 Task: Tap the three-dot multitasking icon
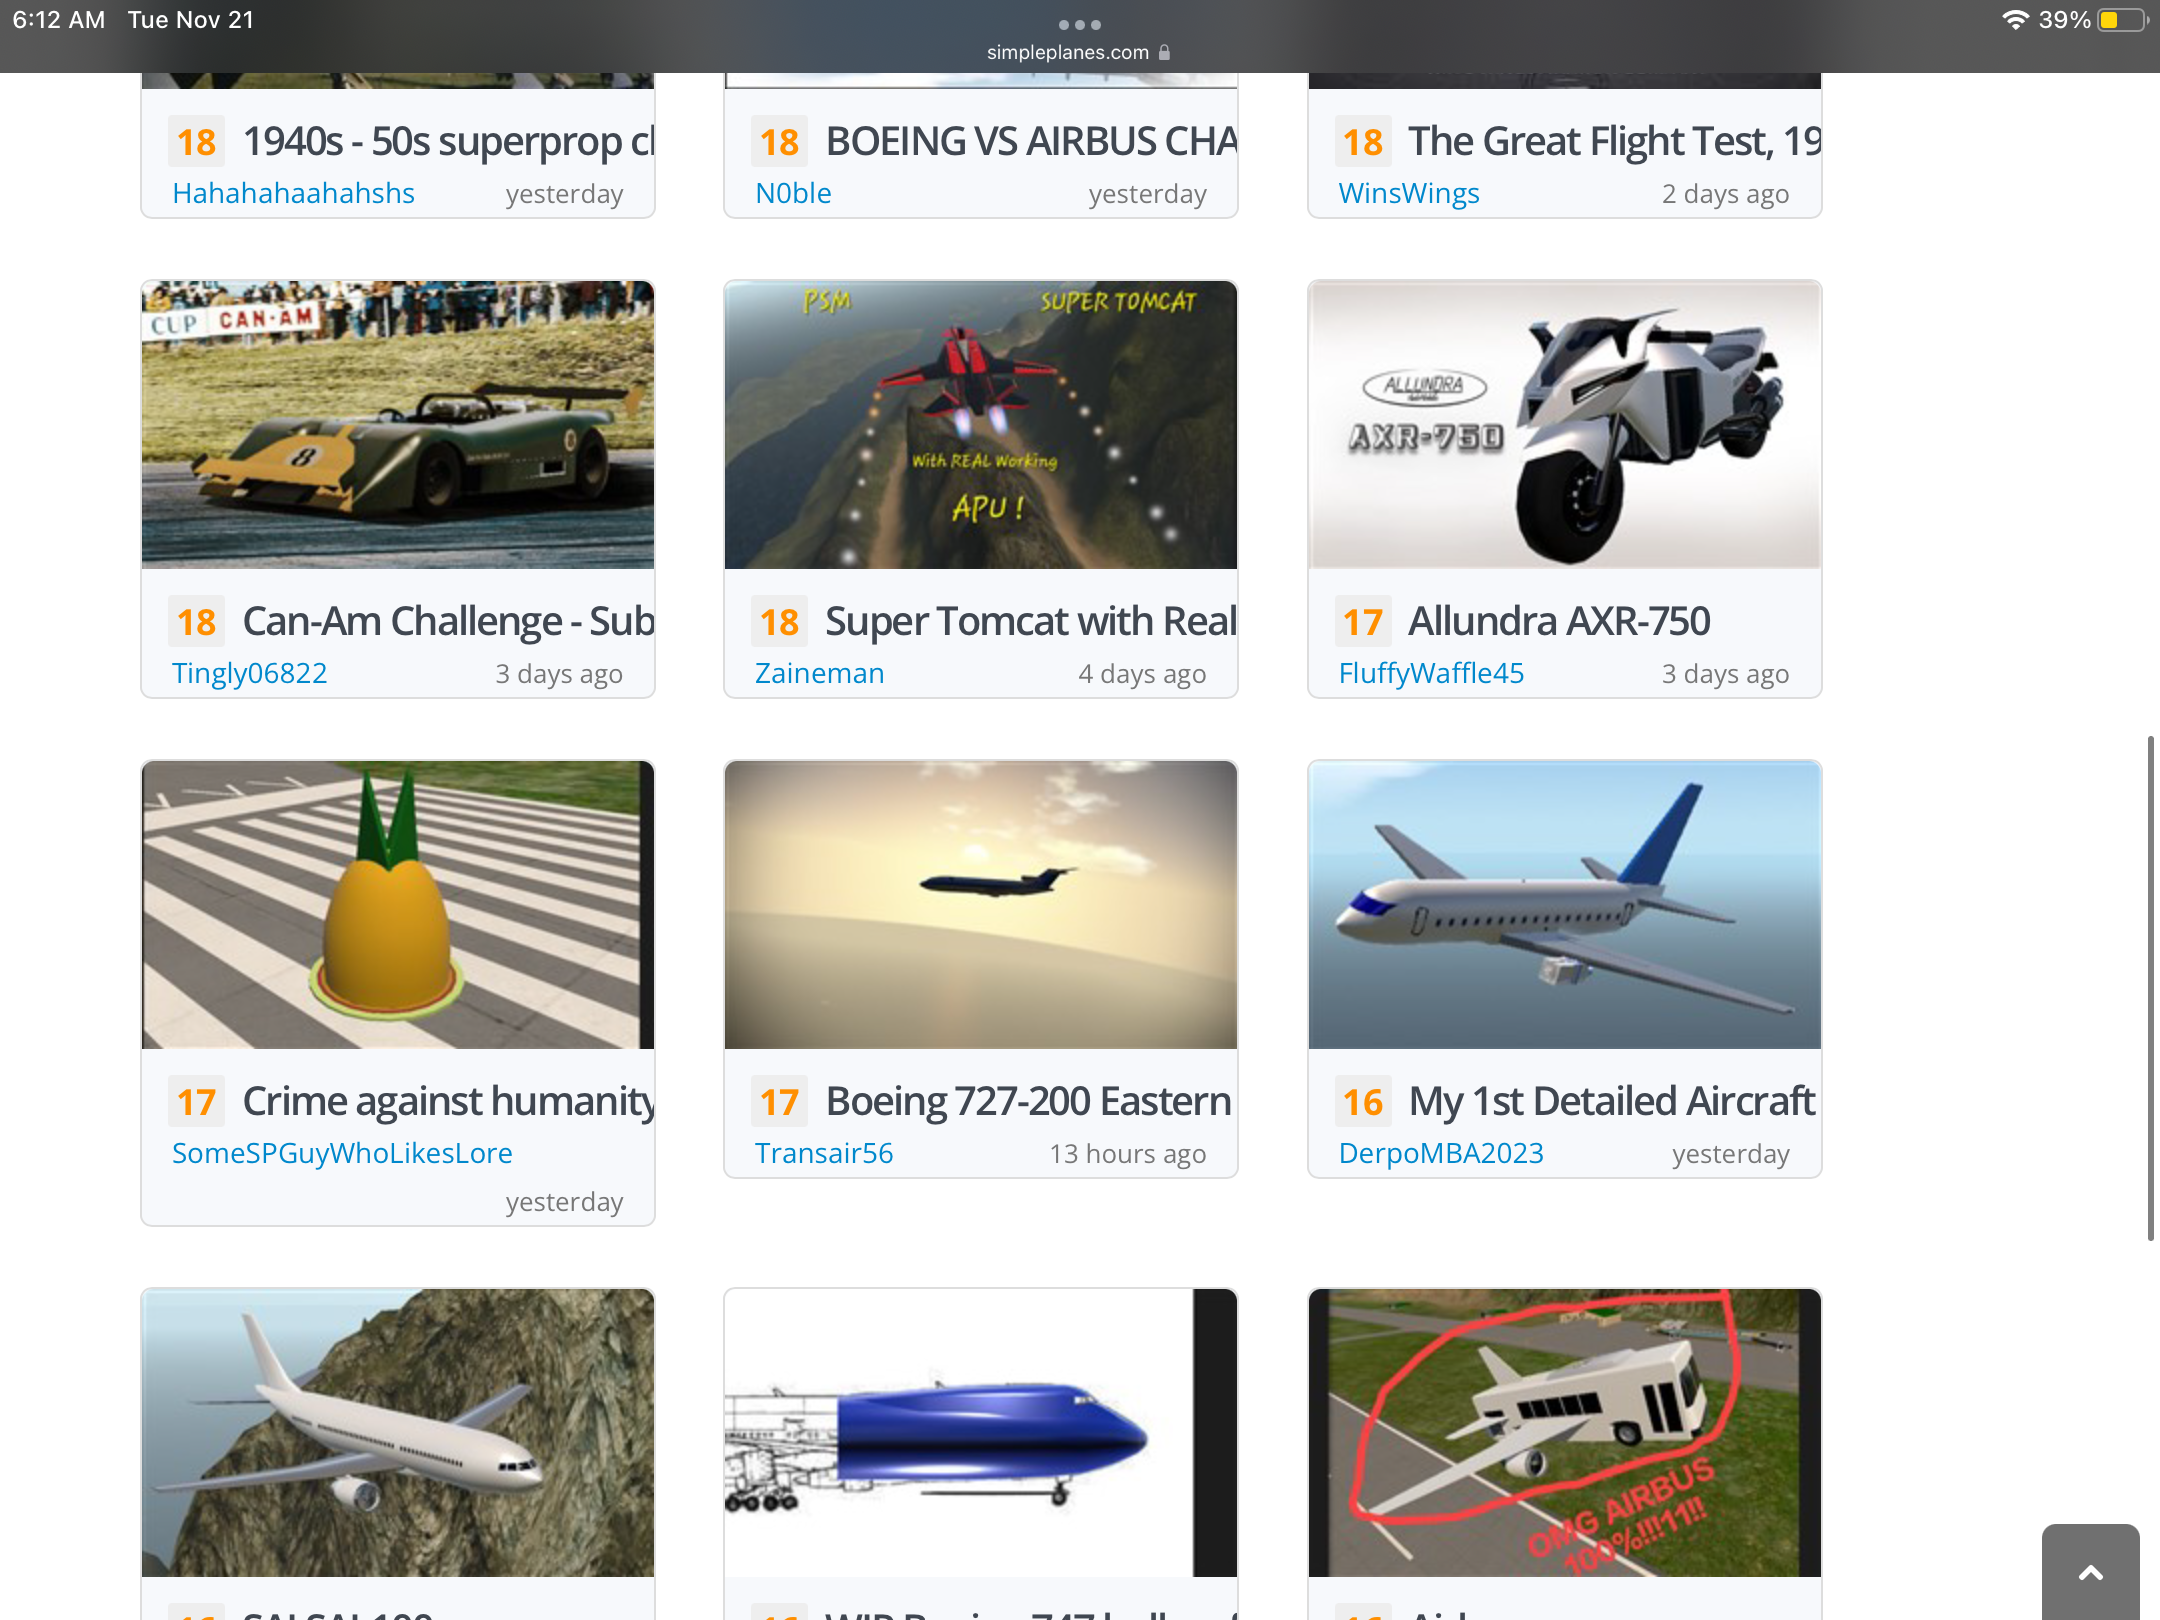(x=1080, y=25)
